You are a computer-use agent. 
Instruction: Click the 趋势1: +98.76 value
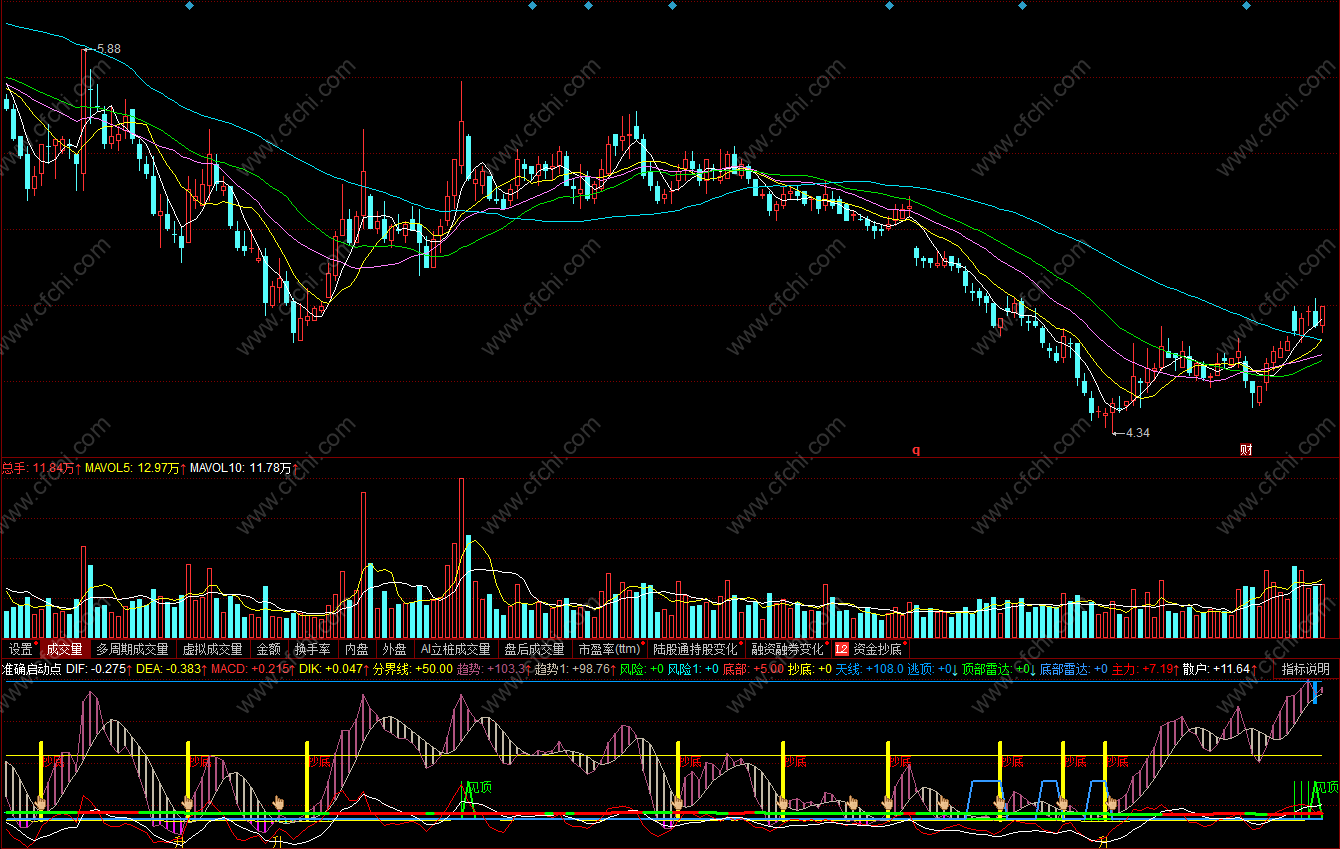pyautogui.click(x=574, y=669)
